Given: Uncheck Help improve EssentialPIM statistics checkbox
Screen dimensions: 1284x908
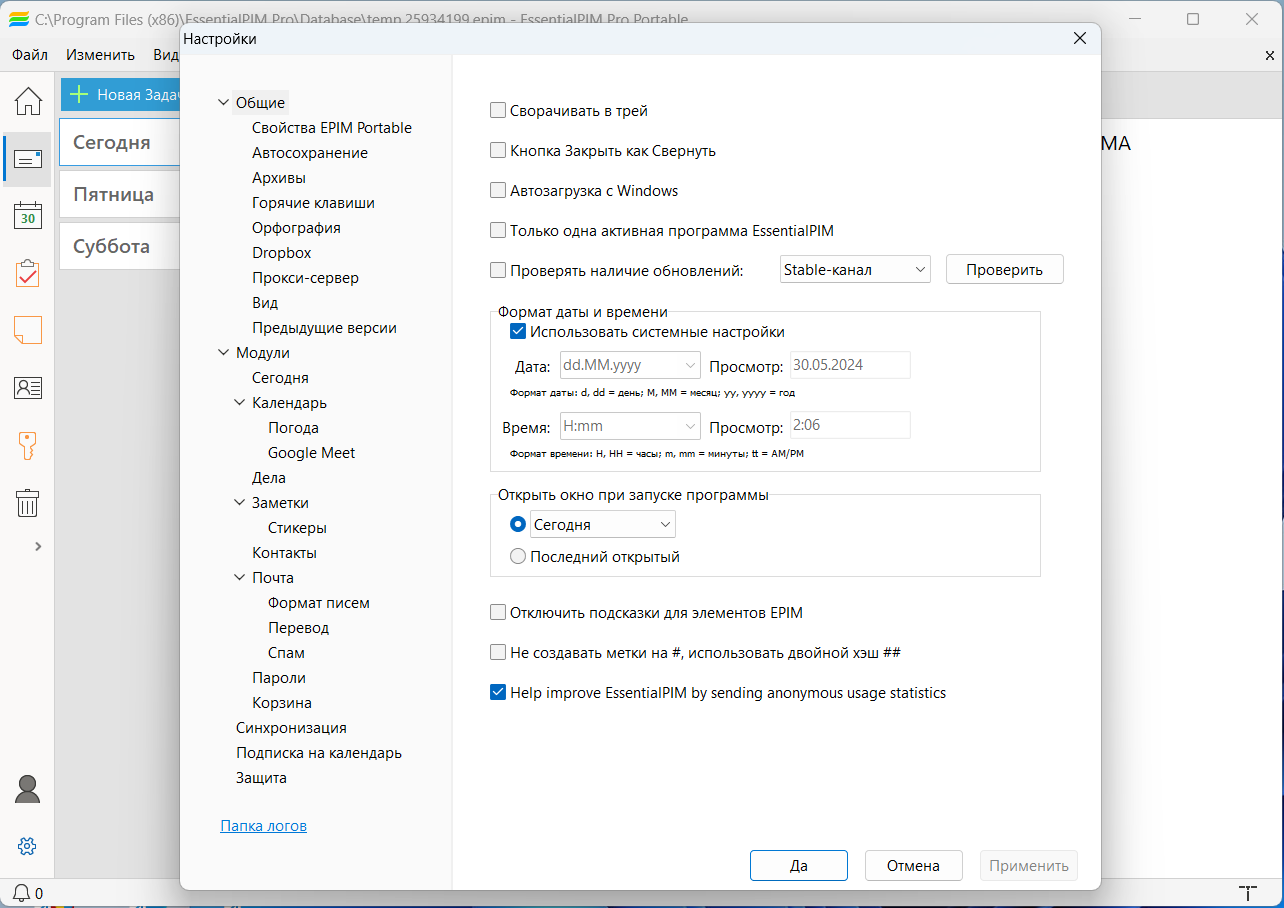Looking at the screenshot, I should click(x=498, y=692).
